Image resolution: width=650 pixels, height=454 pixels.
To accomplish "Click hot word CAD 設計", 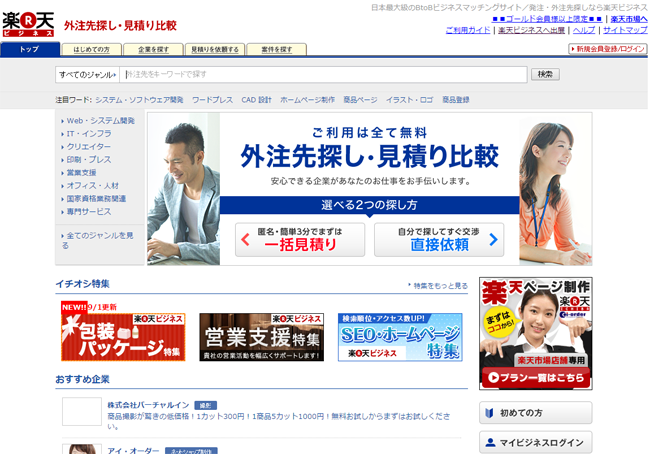I will [x=256, y=100].
